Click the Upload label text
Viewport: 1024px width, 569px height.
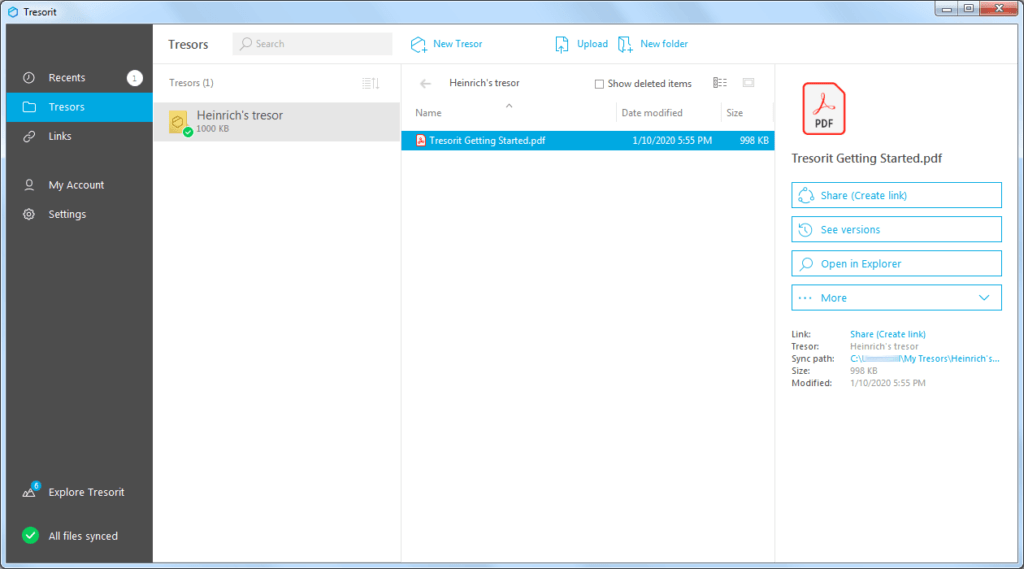[x=592, y=44]
